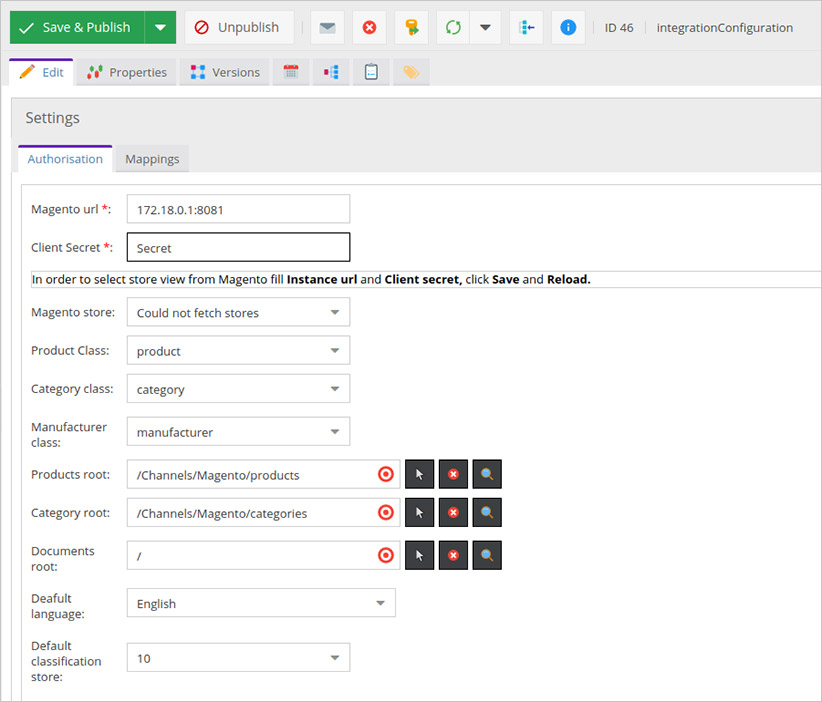Open the Default classification store dropdown
The height and width of the screenshot is (702, 822).
pos(238,658)
